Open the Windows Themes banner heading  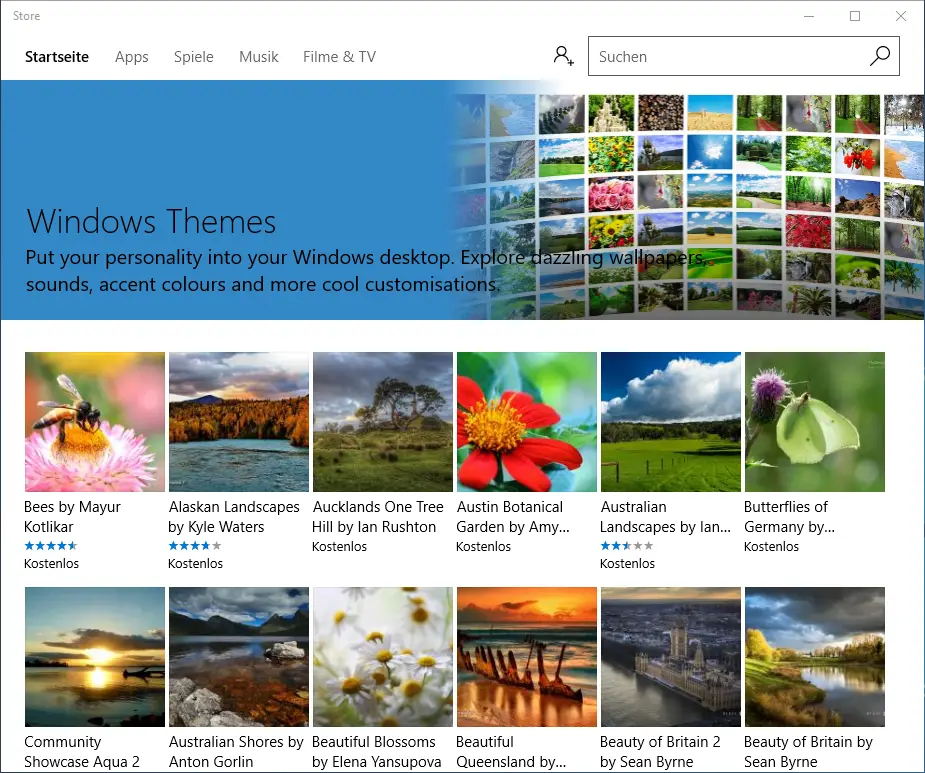(x=151, y=221)
